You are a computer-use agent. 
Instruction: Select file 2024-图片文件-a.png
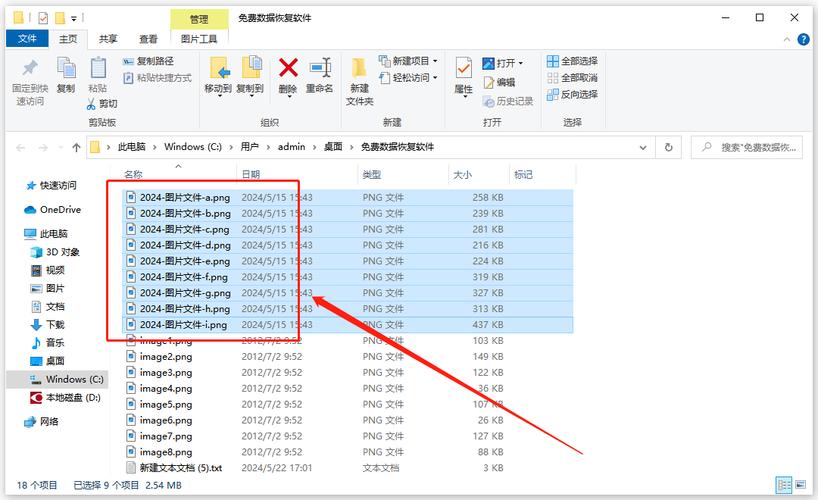coord(348,197)
